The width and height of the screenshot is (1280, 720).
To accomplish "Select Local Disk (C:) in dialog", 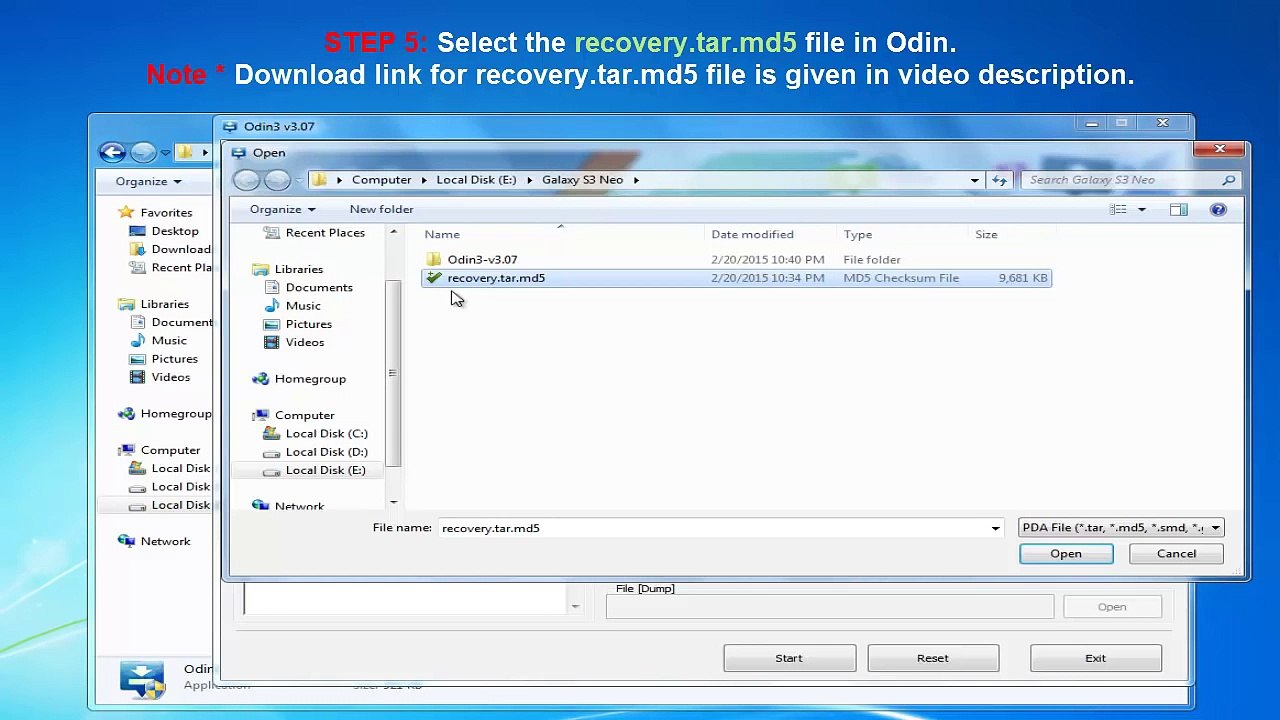I will 326,433.
